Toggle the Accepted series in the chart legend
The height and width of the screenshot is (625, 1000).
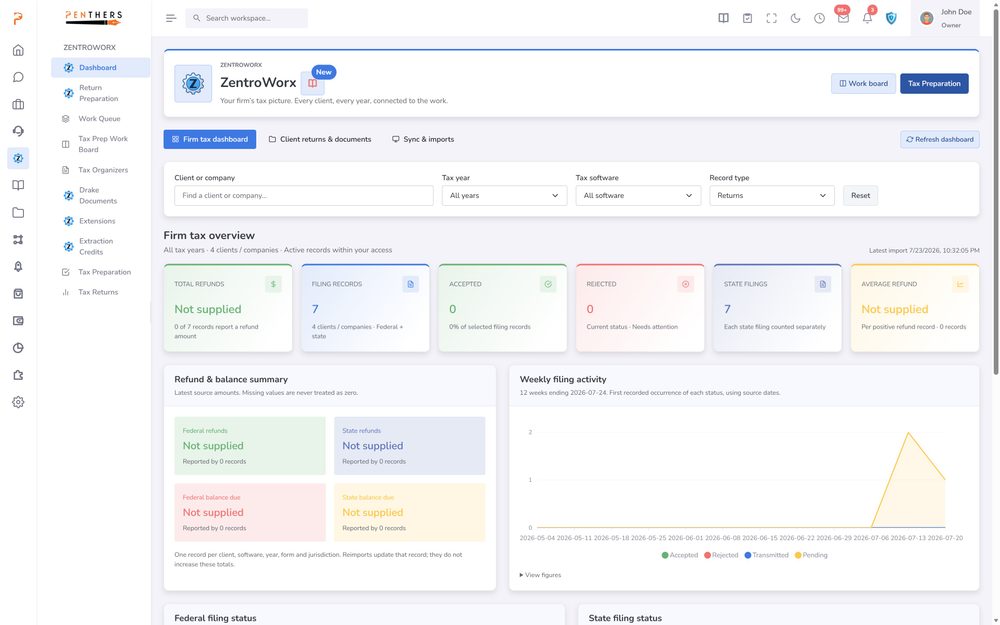click(680, 555)
